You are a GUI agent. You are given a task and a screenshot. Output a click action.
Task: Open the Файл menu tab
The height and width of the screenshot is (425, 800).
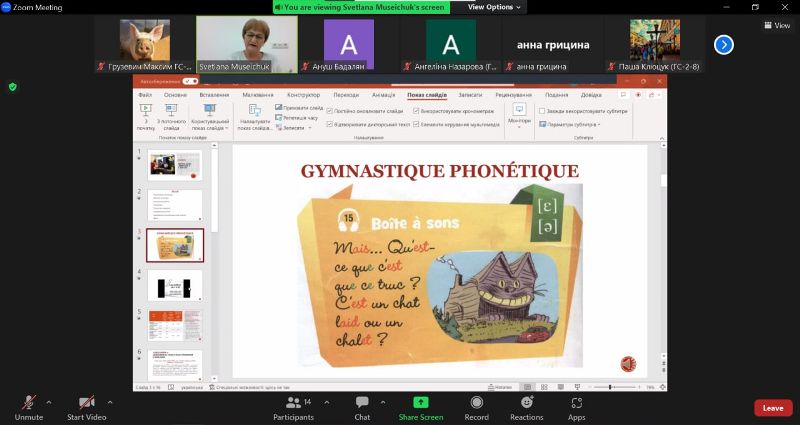click(x=145, y=95)
